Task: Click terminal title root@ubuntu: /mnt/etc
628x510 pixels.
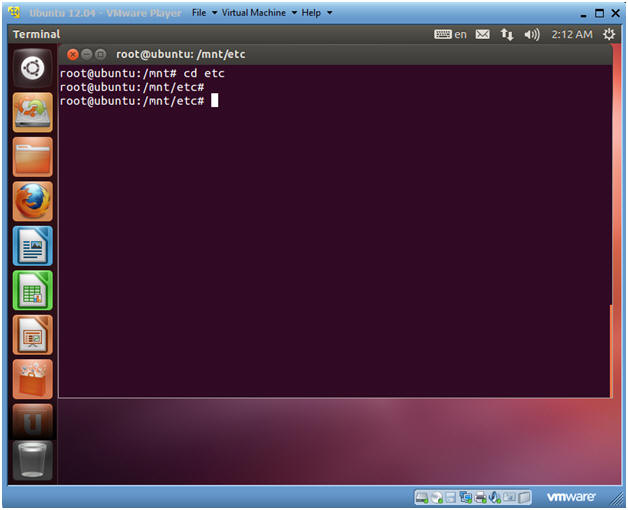Action: coord(181,54)
